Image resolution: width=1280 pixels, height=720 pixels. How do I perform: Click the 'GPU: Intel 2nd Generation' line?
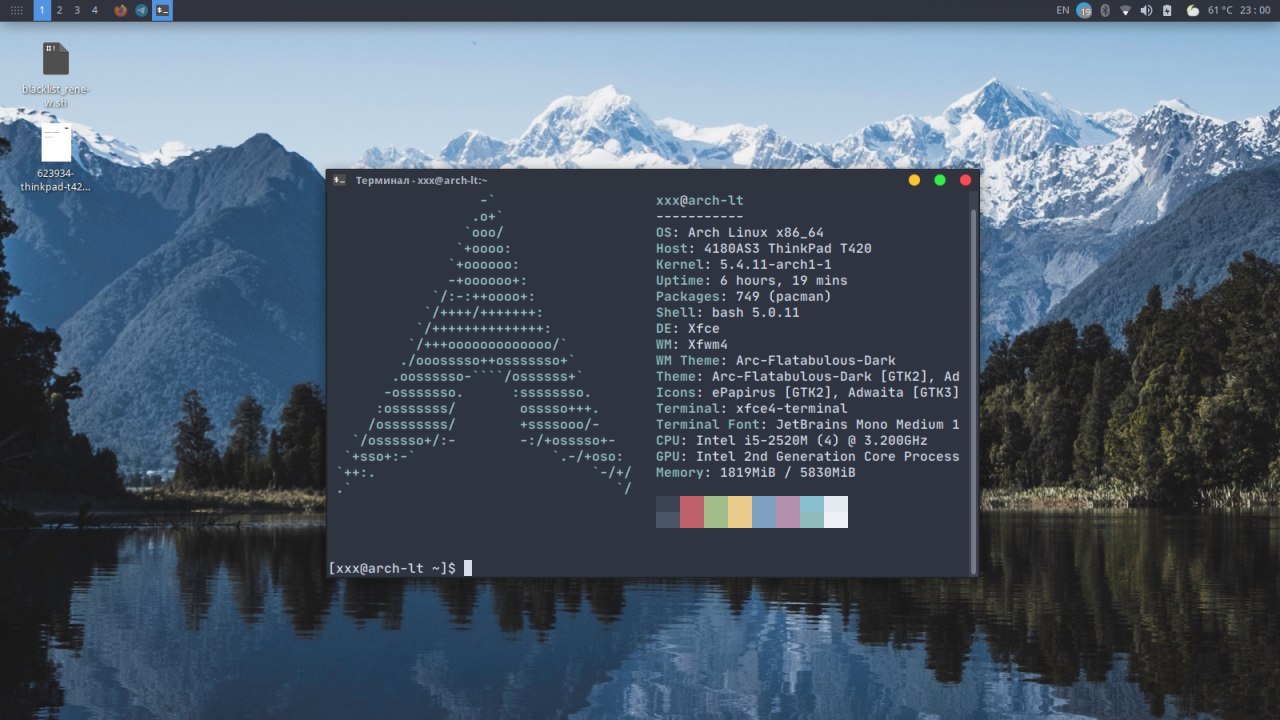(x=808, y=456)
